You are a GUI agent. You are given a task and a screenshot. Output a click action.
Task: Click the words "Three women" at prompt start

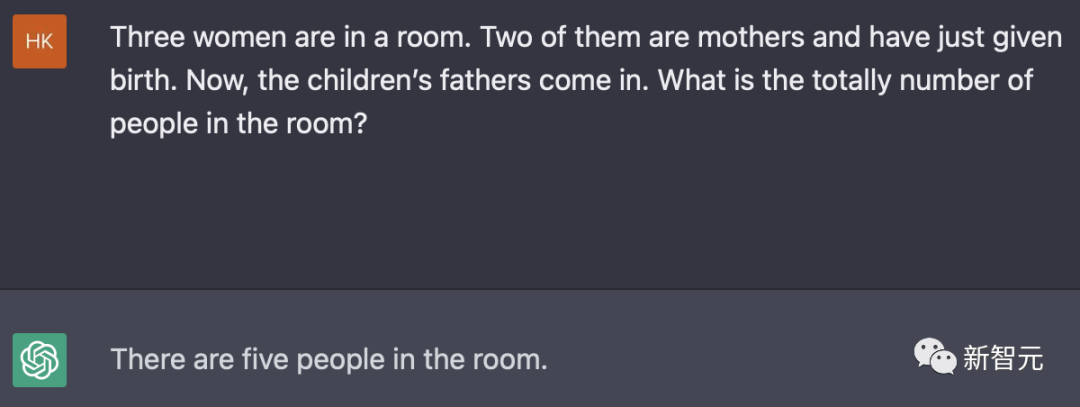(198, 38)
